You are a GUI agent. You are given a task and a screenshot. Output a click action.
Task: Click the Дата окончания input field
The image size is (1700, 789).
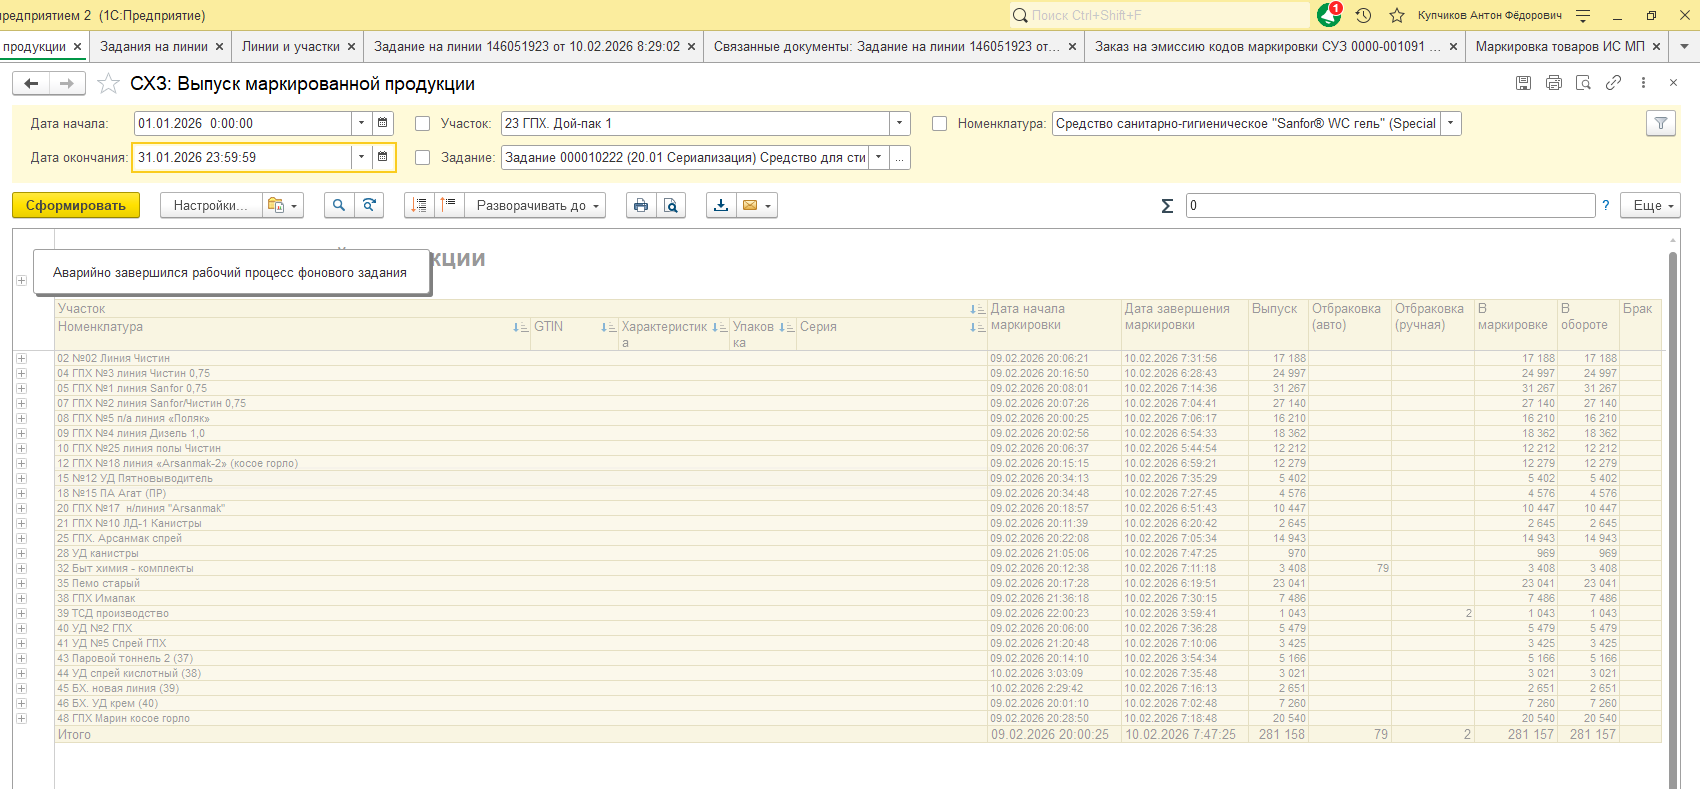click(x=242, y=158)
